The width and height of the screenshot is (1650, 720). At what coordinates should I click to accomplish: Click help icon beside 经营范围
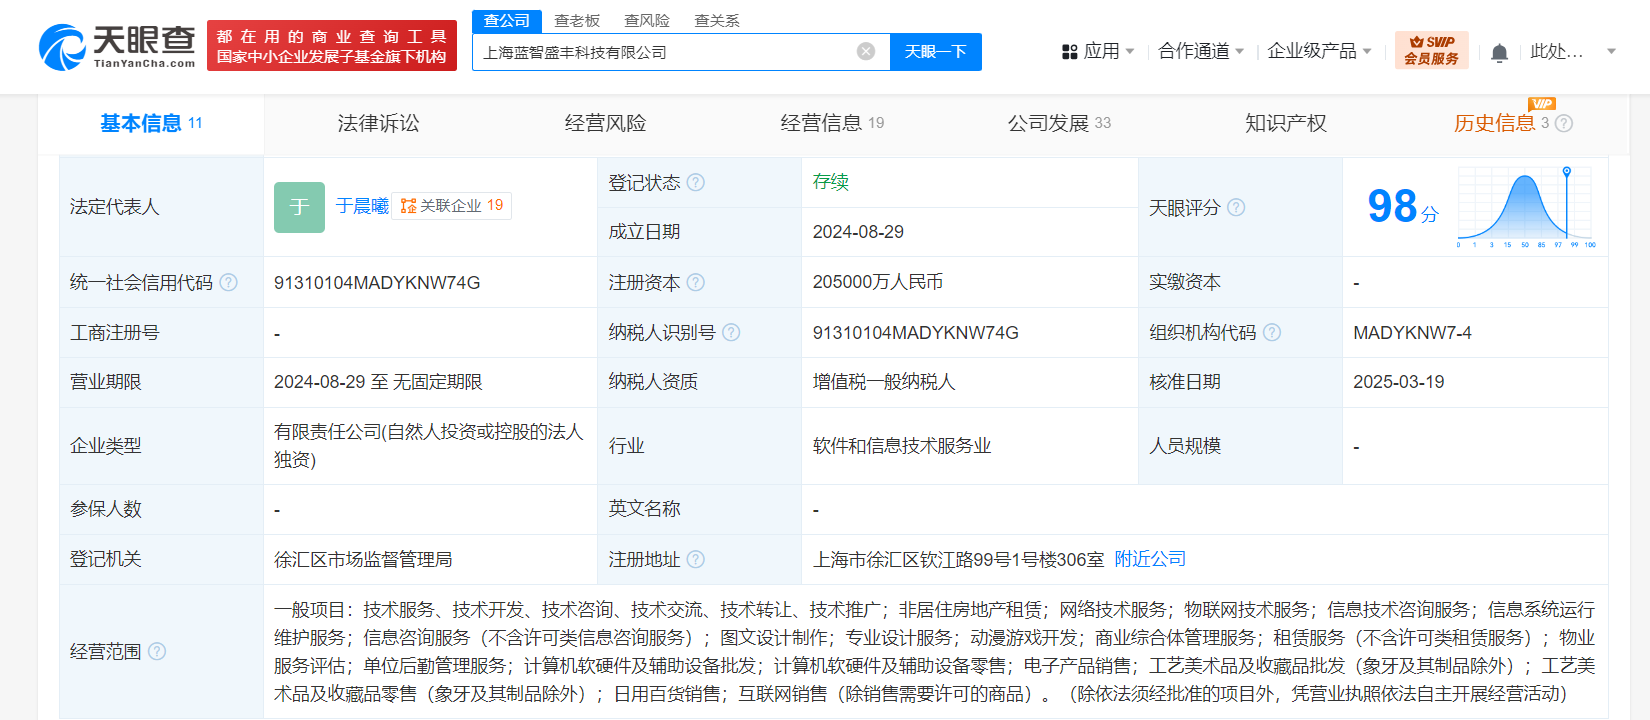157,652
